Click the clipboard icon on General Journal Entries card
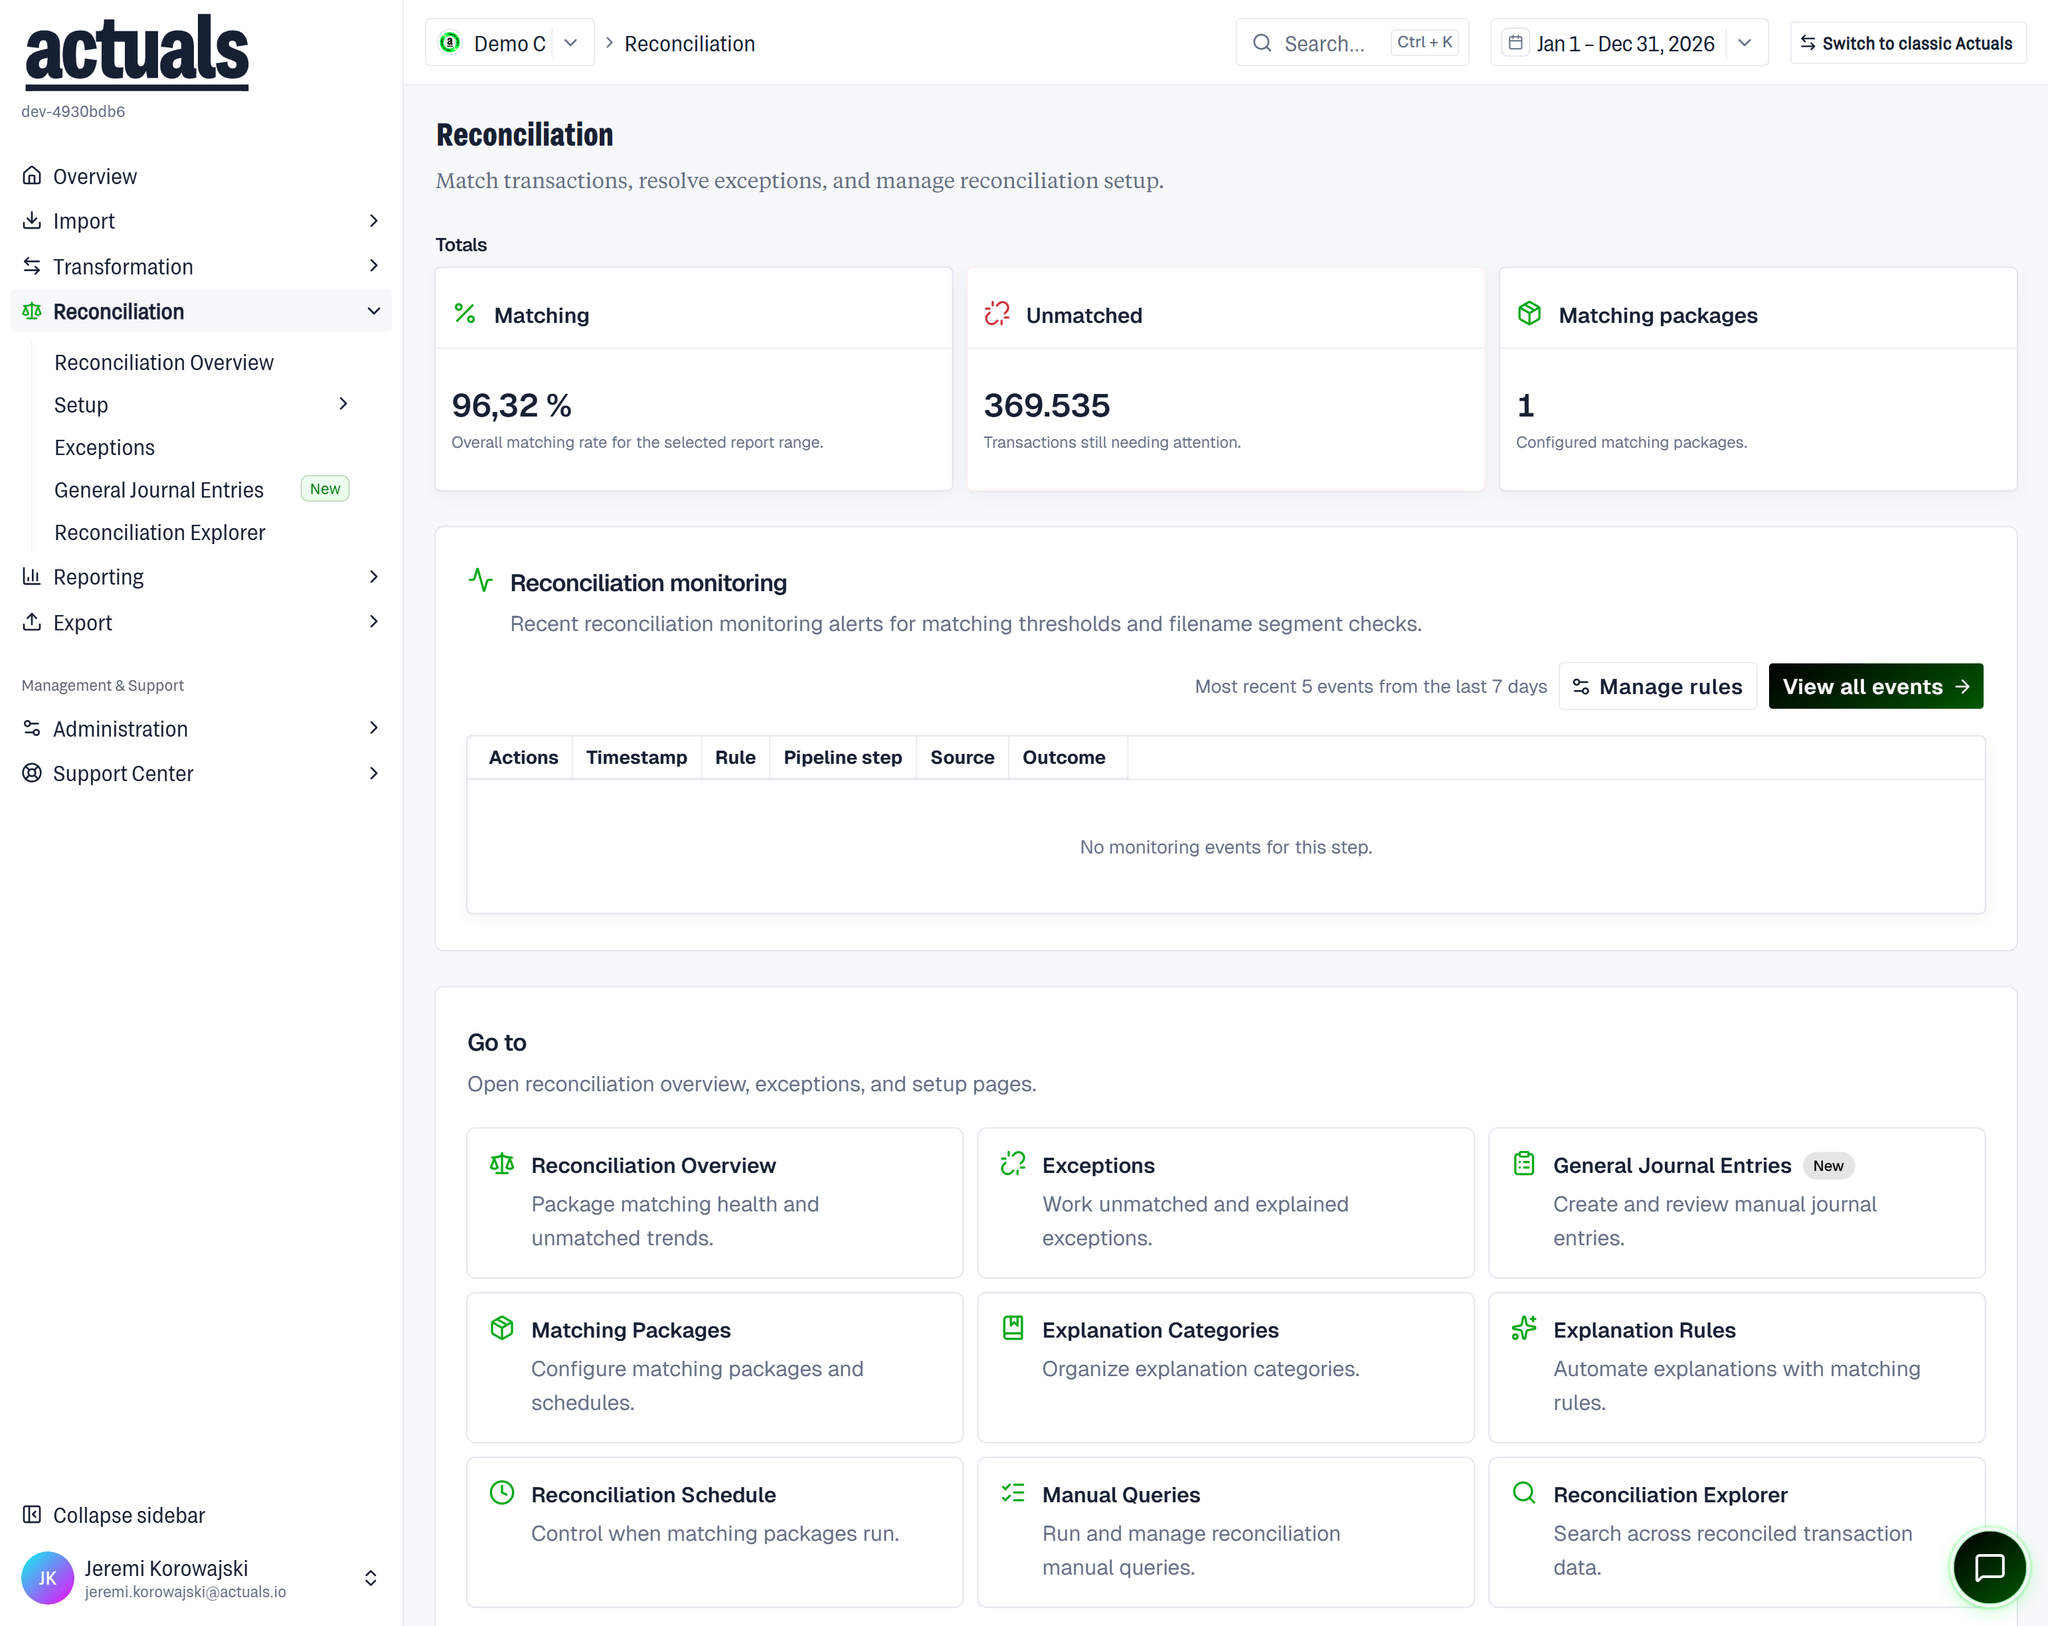 point(1524,1164)
